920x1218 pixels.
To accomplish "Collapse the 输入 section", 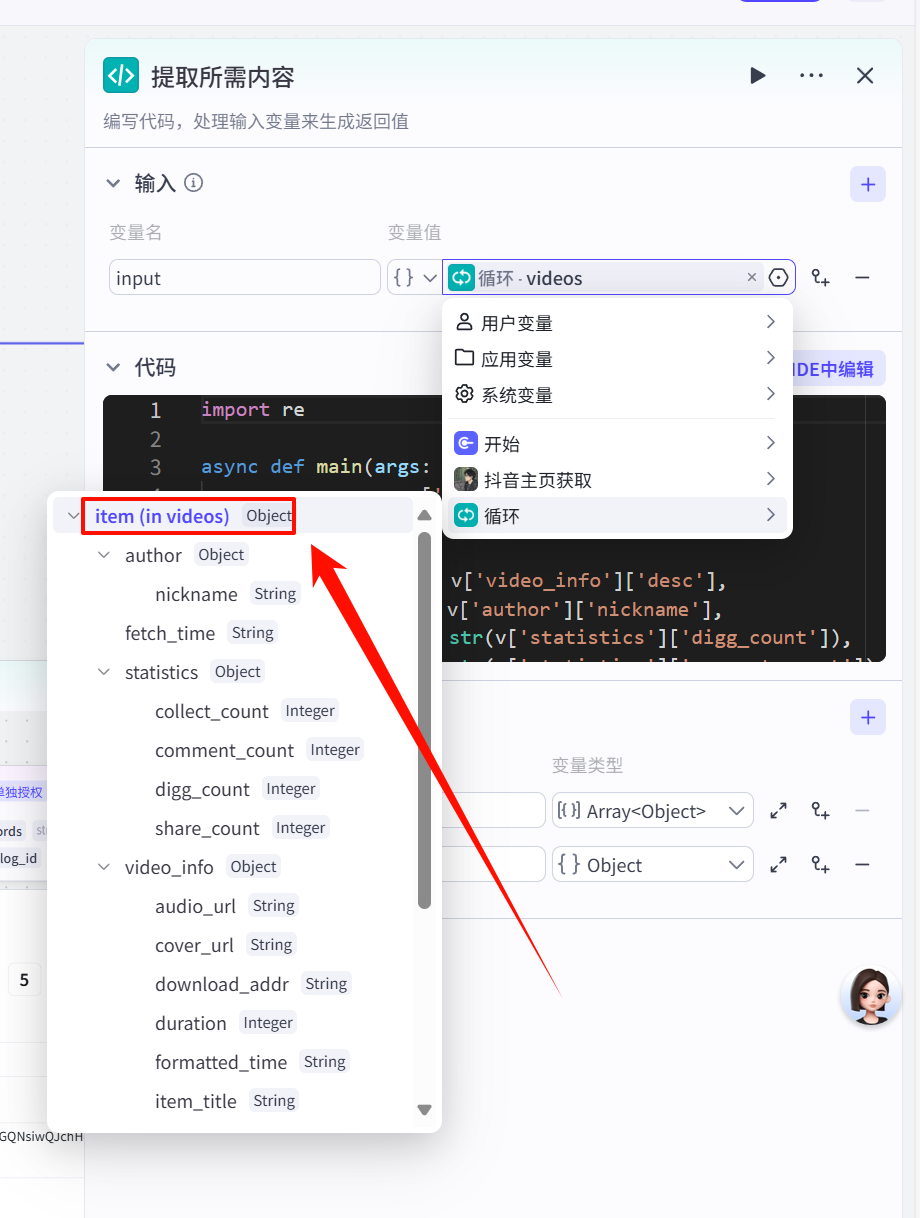I will pos(114,183).
